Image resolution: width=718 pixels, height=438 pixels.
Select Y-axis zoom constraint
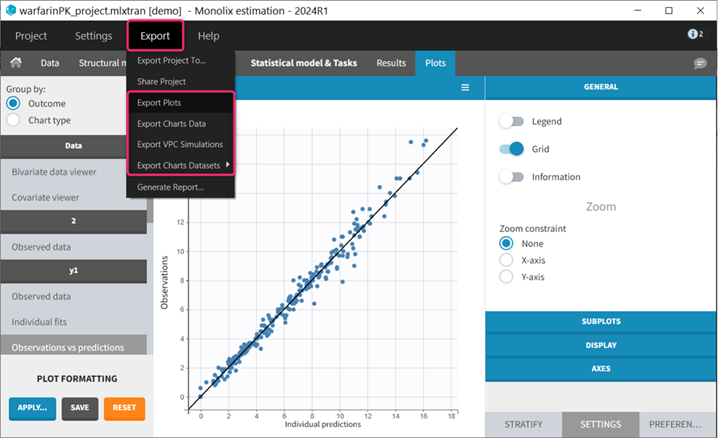click(507, 277)
